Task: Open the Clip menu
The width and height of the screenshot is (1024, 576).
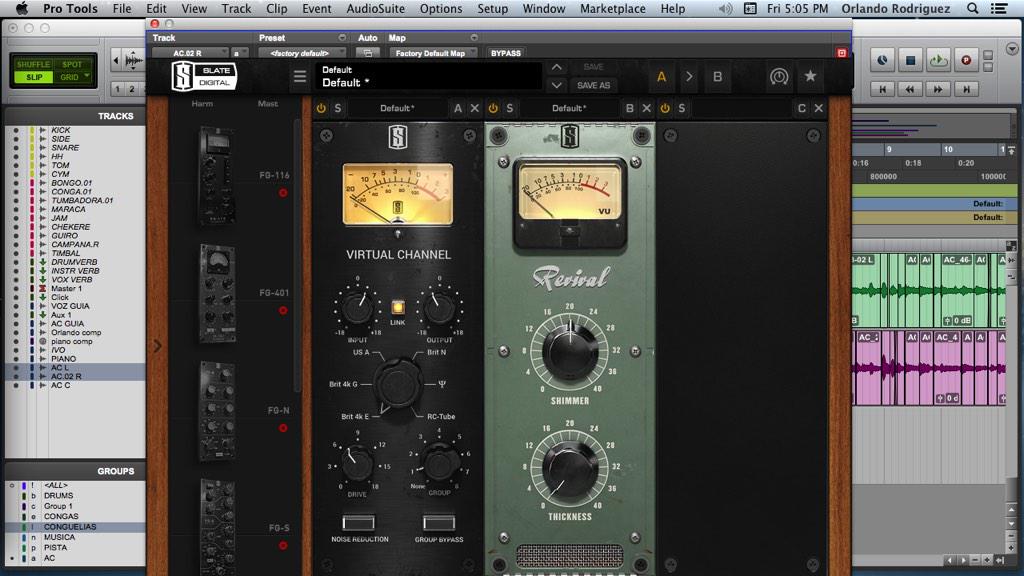Action: [x=276, y=8]
